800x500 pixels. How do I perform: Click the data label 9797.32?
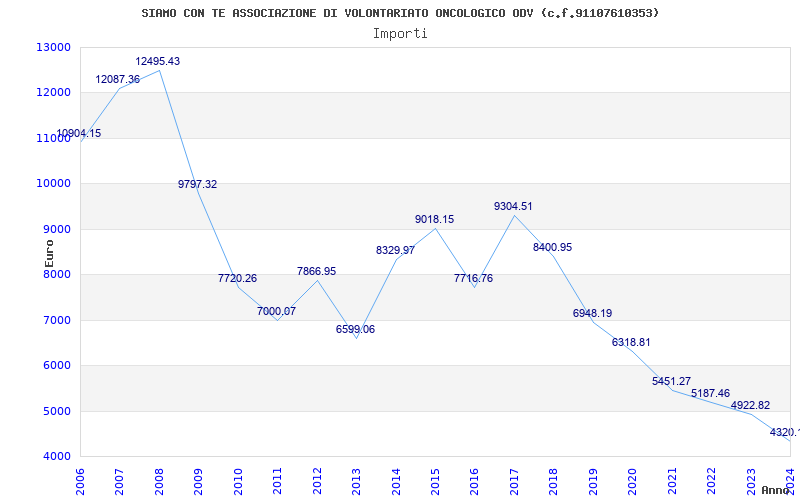197,185
